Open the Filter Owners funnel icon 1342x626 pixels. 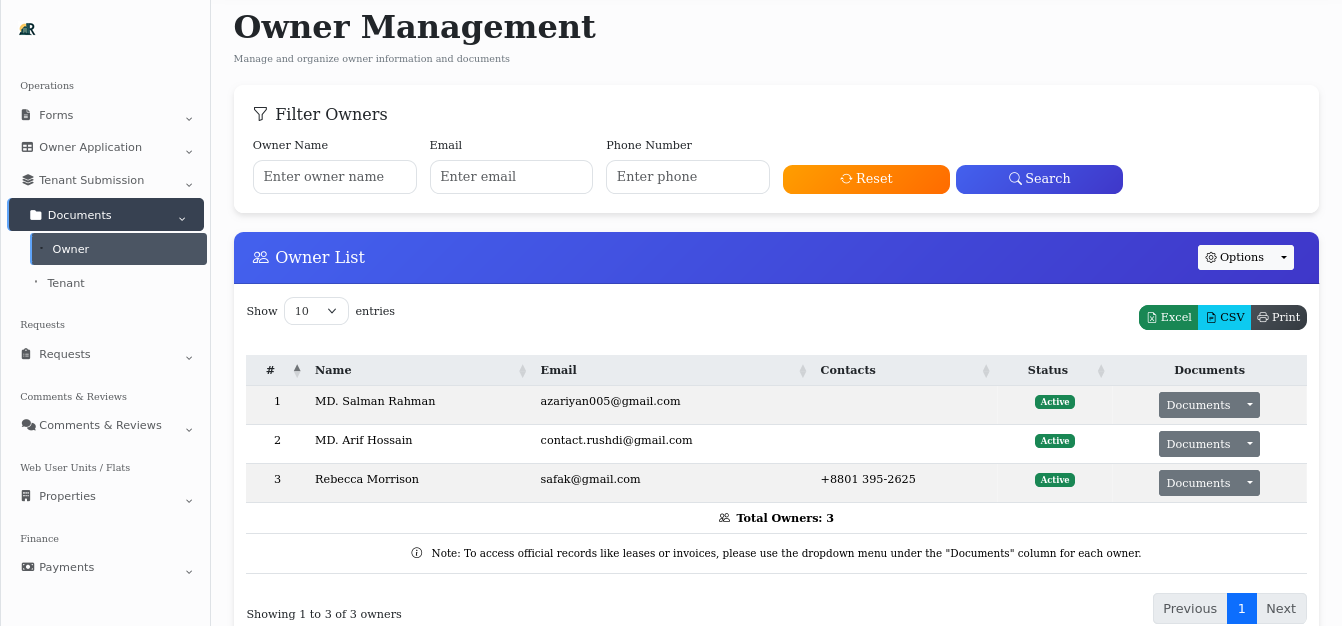[x=261, y=114]
